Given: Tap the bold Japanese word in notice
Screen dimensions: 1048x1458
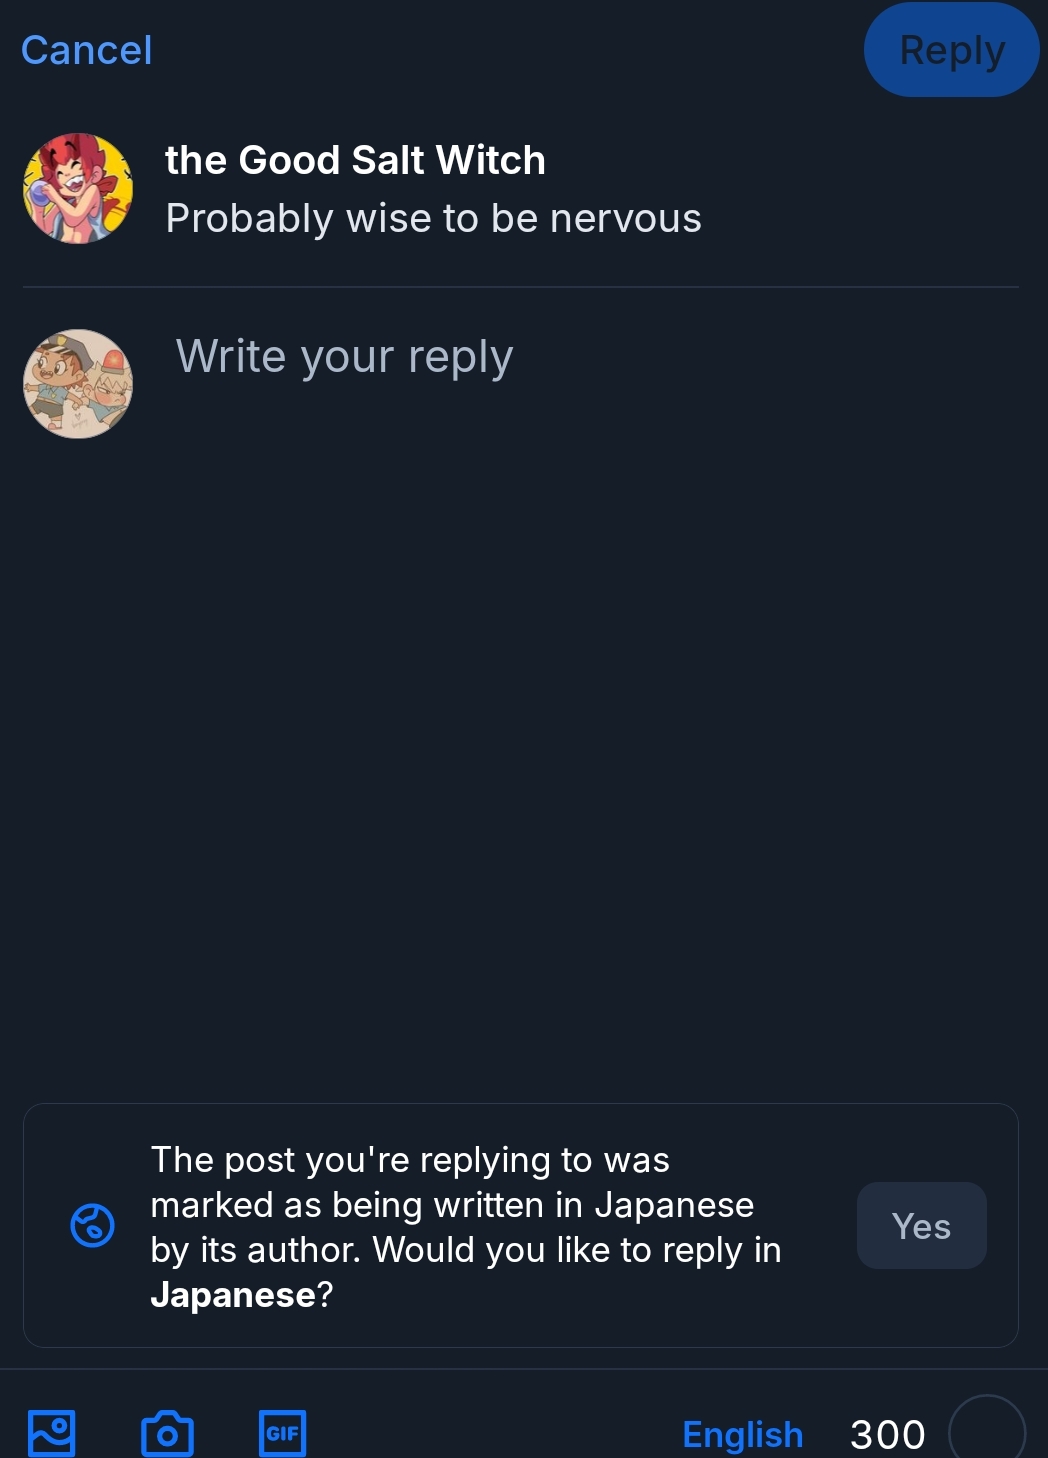Looking at the screenshot, I should click(x=233, y=1295).
